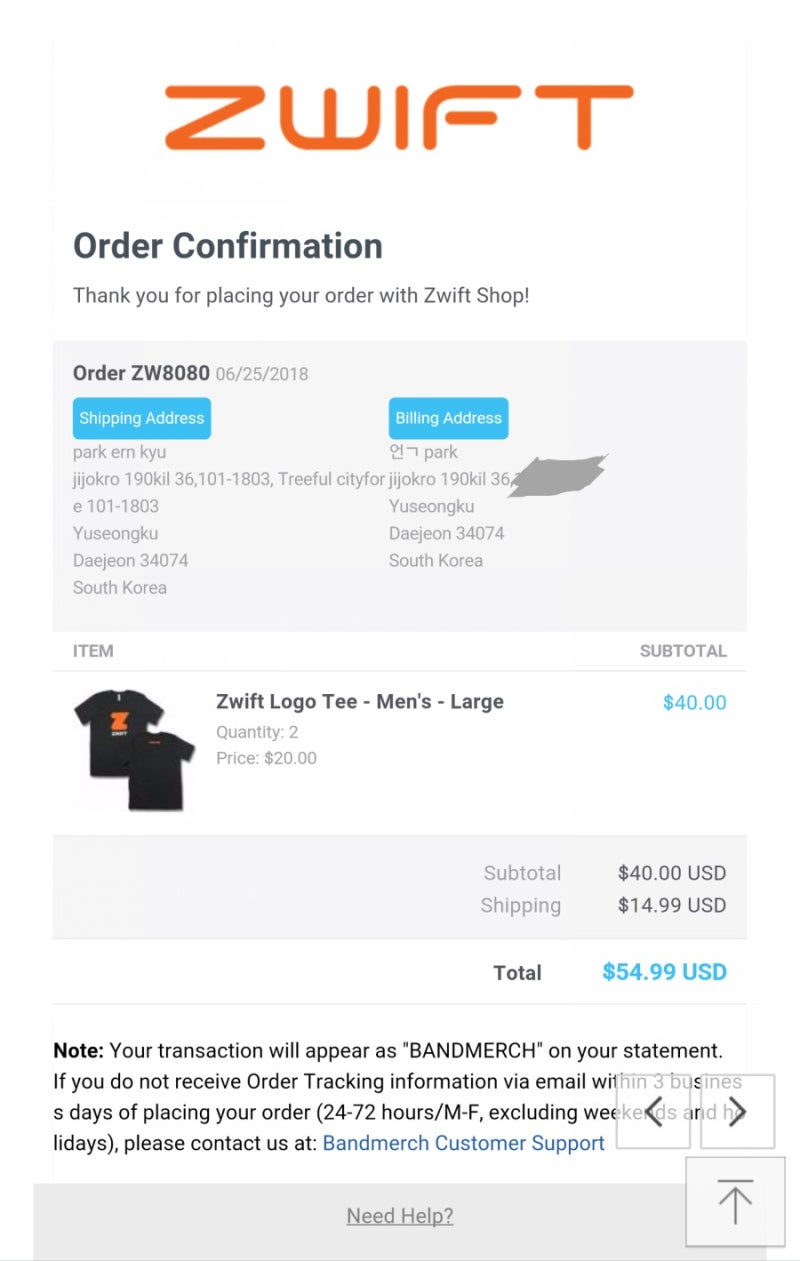Tap the next arrow button

point(737,1111)
